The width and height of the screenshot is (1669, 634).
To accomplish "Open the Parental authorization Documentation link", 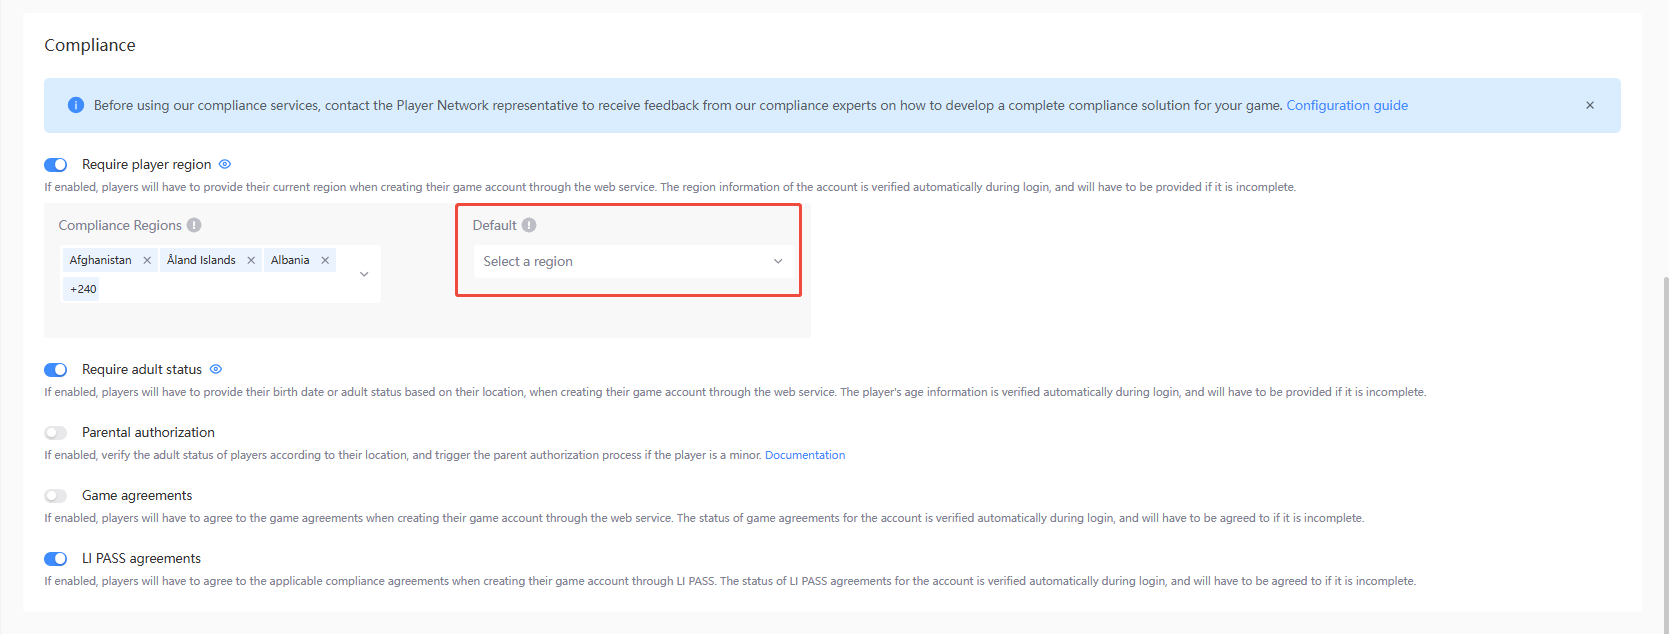I will pos(804,455).
